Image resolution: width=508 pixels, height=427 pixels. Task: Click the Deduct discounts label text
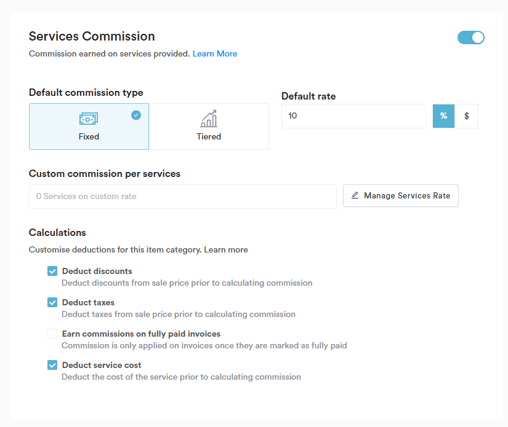click(97, 271)
